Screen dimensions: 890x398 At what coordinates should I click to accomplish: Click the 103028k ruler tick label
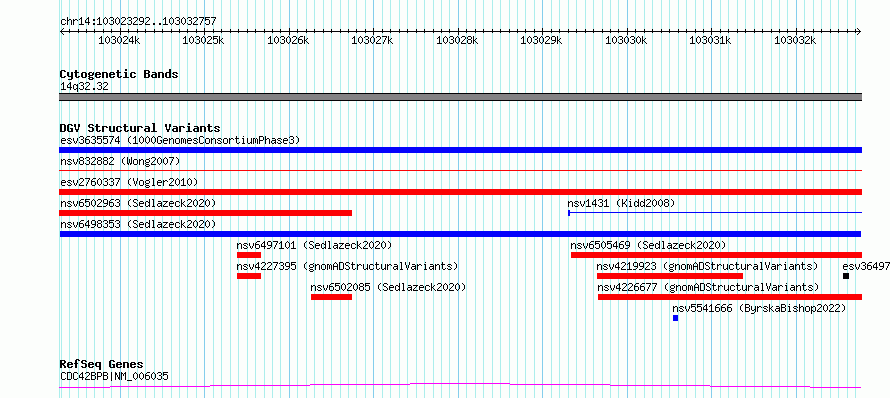coord(456,40)
